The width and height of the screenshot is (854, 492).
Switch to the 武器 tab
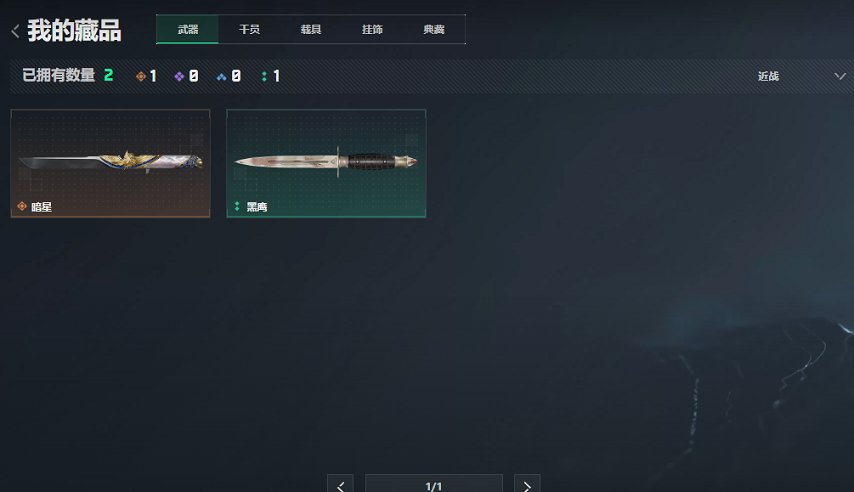[187, 29]
